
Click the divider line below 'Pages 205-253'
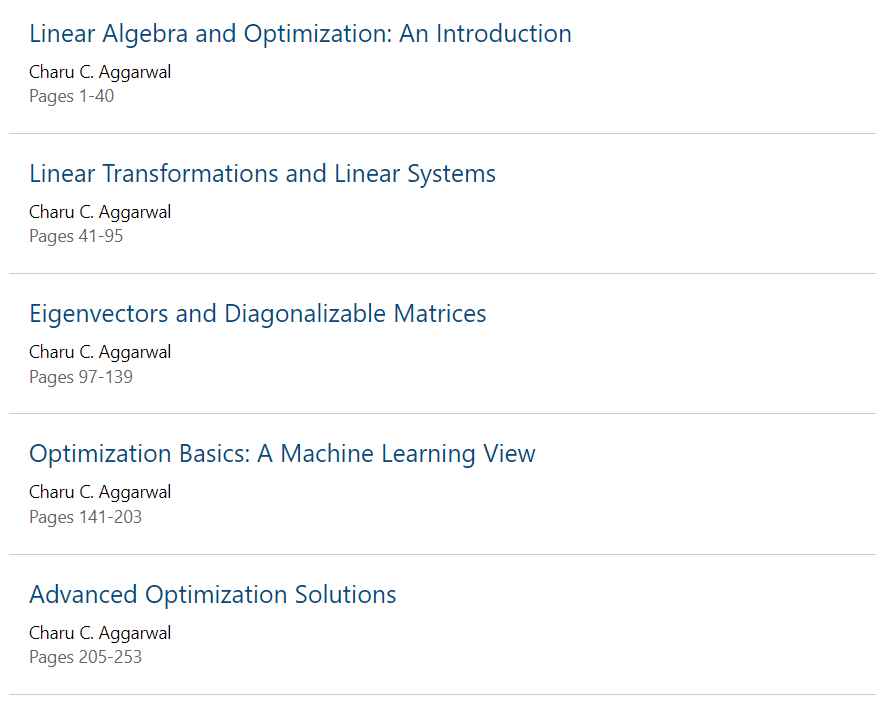442,694
